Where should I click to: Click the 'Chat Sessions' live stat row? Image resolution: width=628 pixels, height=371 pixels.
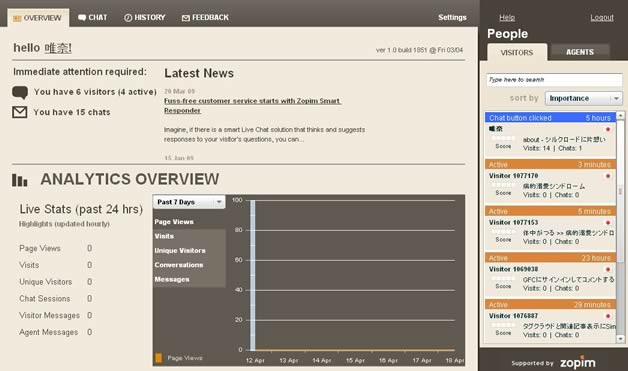pos(56,298)
